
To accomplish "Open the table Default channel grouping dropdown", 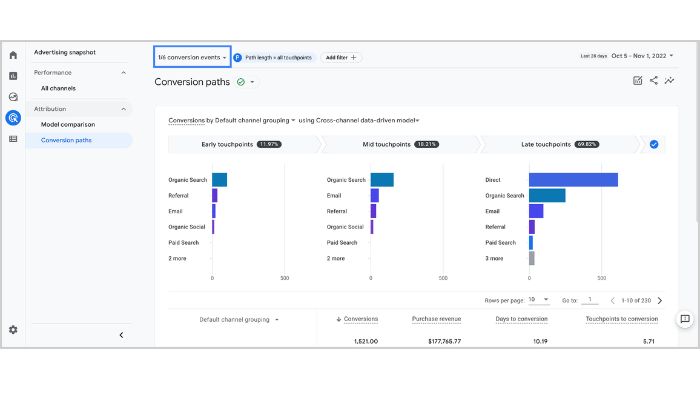I will [239, 320].
